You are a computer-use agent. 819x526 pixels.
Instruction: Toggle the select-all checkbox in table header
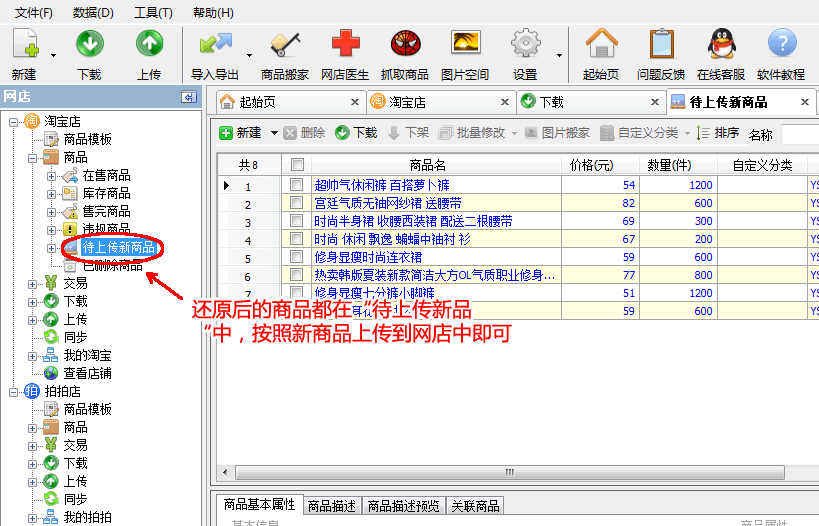coord(297,165)
